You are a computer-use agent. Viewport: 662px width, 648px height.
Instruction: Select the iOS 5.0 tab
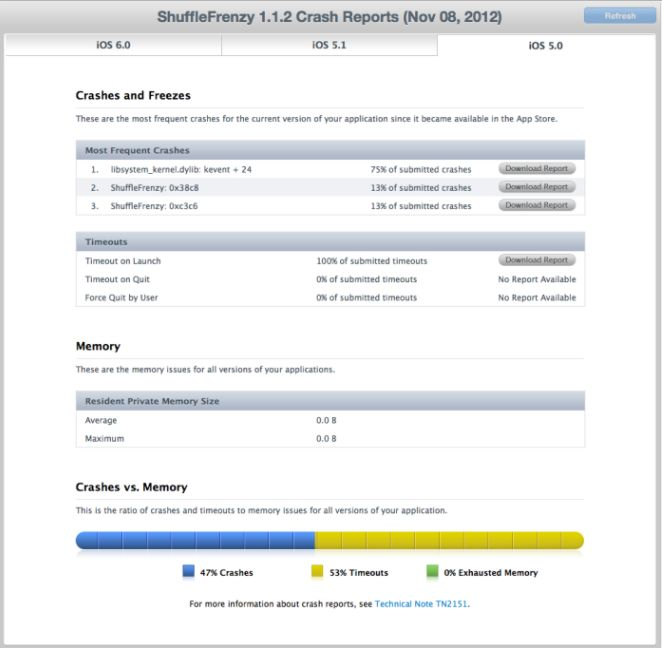[545, 46]
